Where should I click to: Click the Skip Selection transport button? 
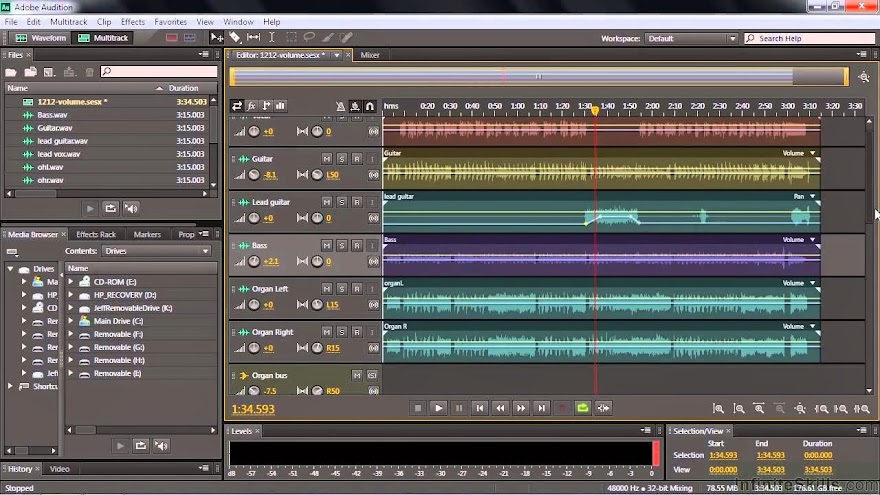coord(603,408)
